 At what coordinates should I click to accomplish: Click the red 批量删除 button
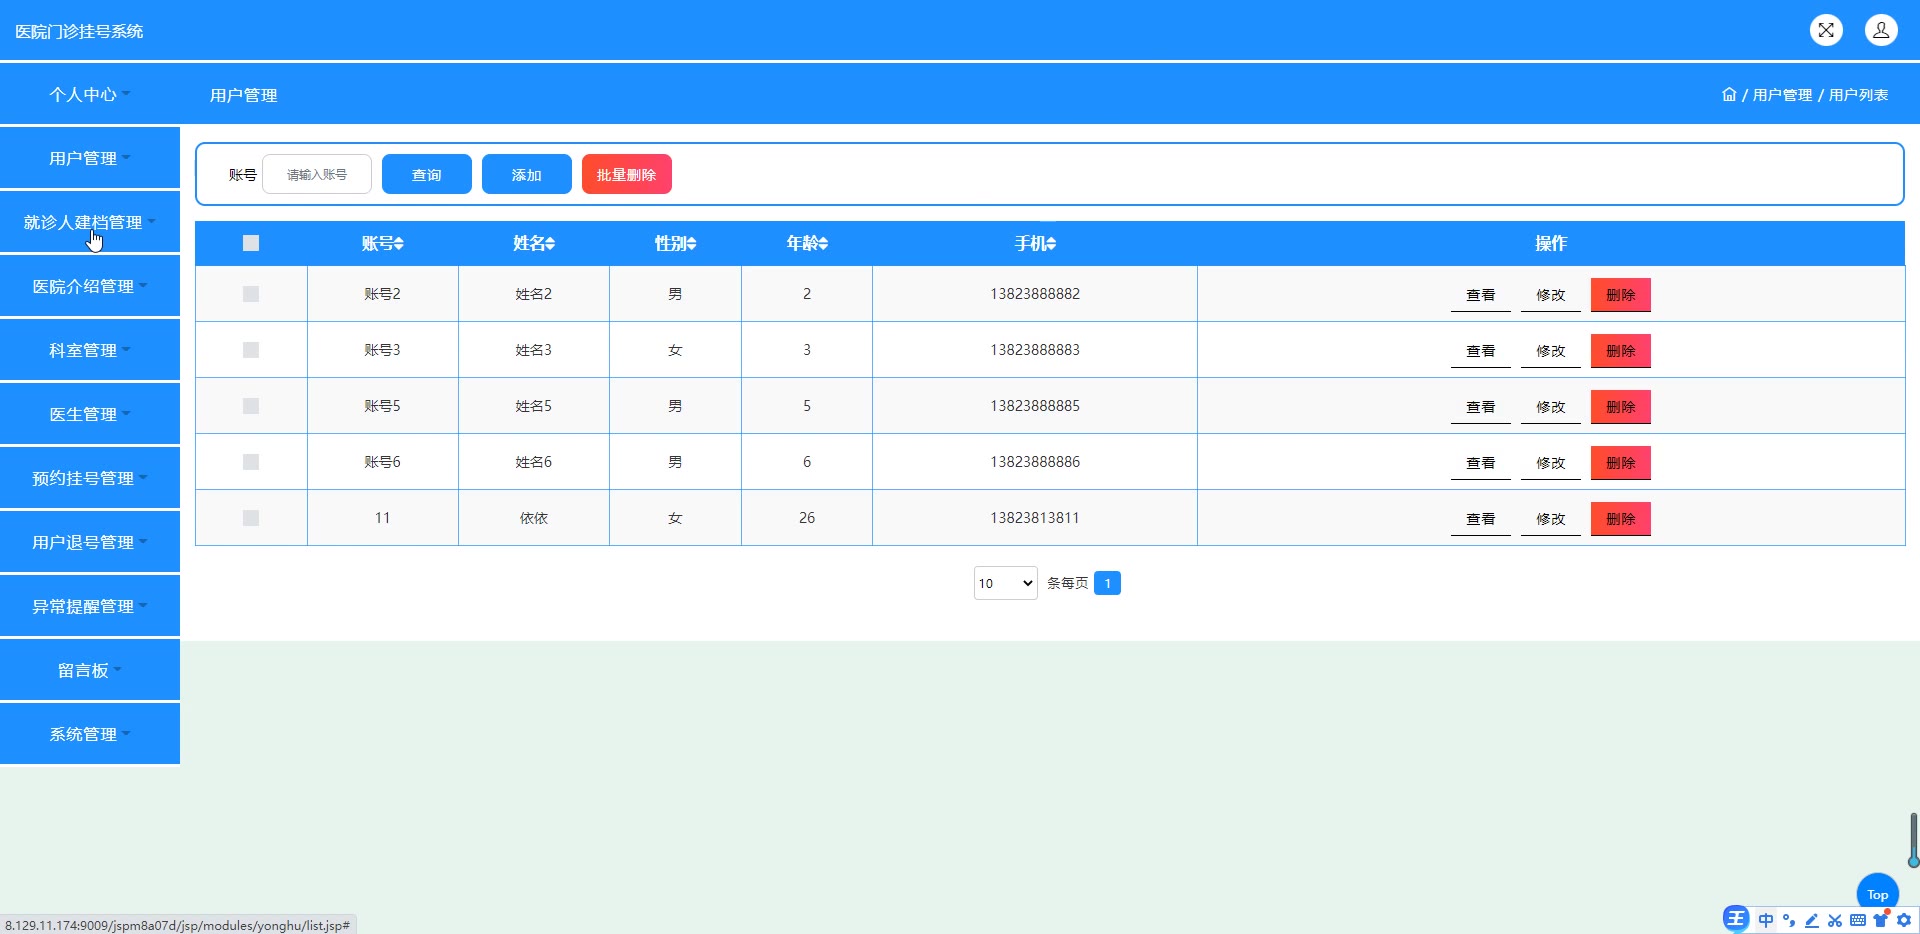pos(627,174)
